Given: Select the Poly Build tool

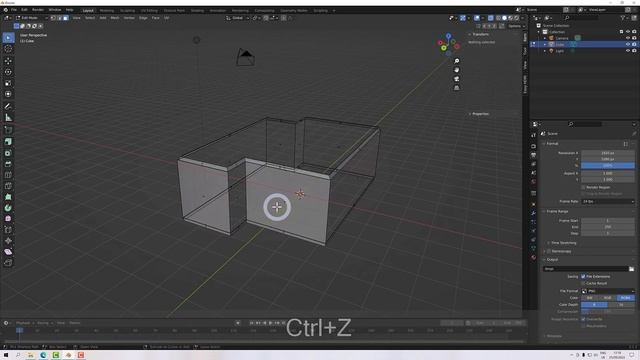Looking at the screenshot, I should (8, 197).
